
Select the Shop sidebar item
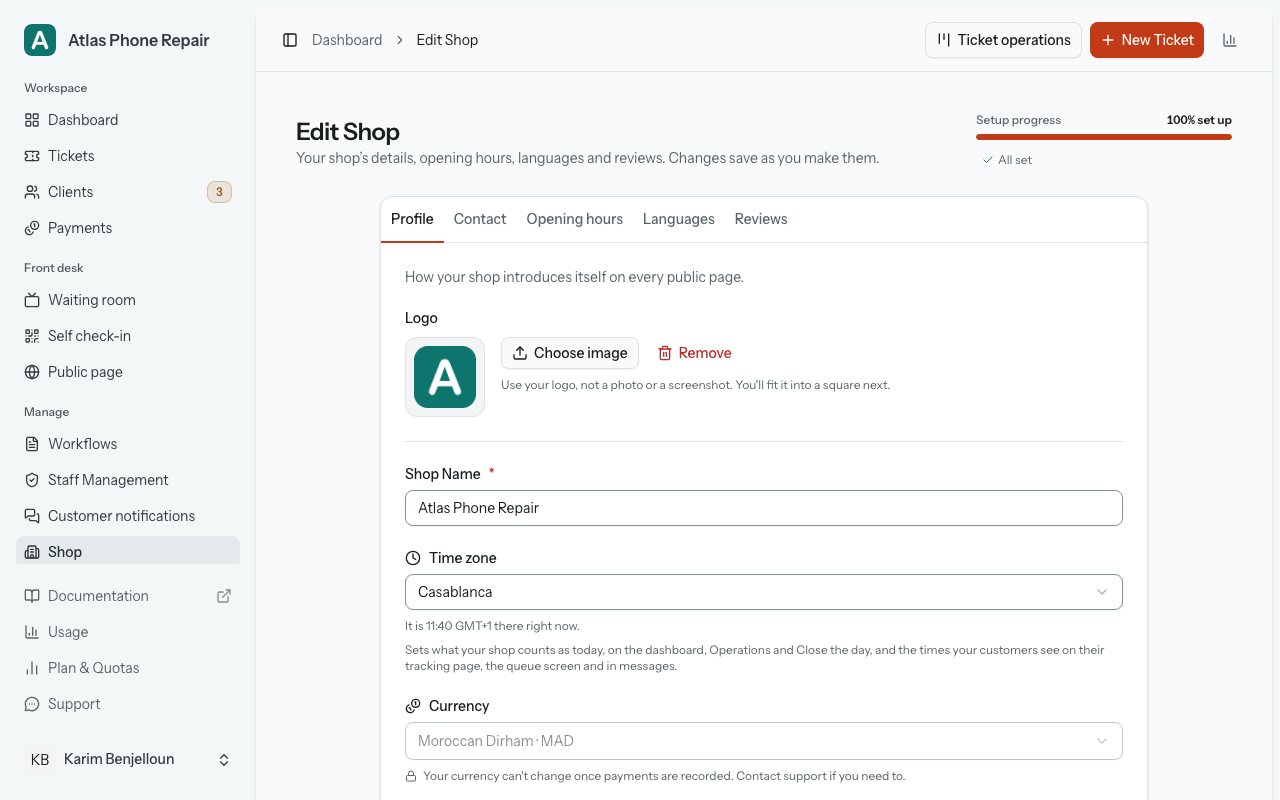128,552
